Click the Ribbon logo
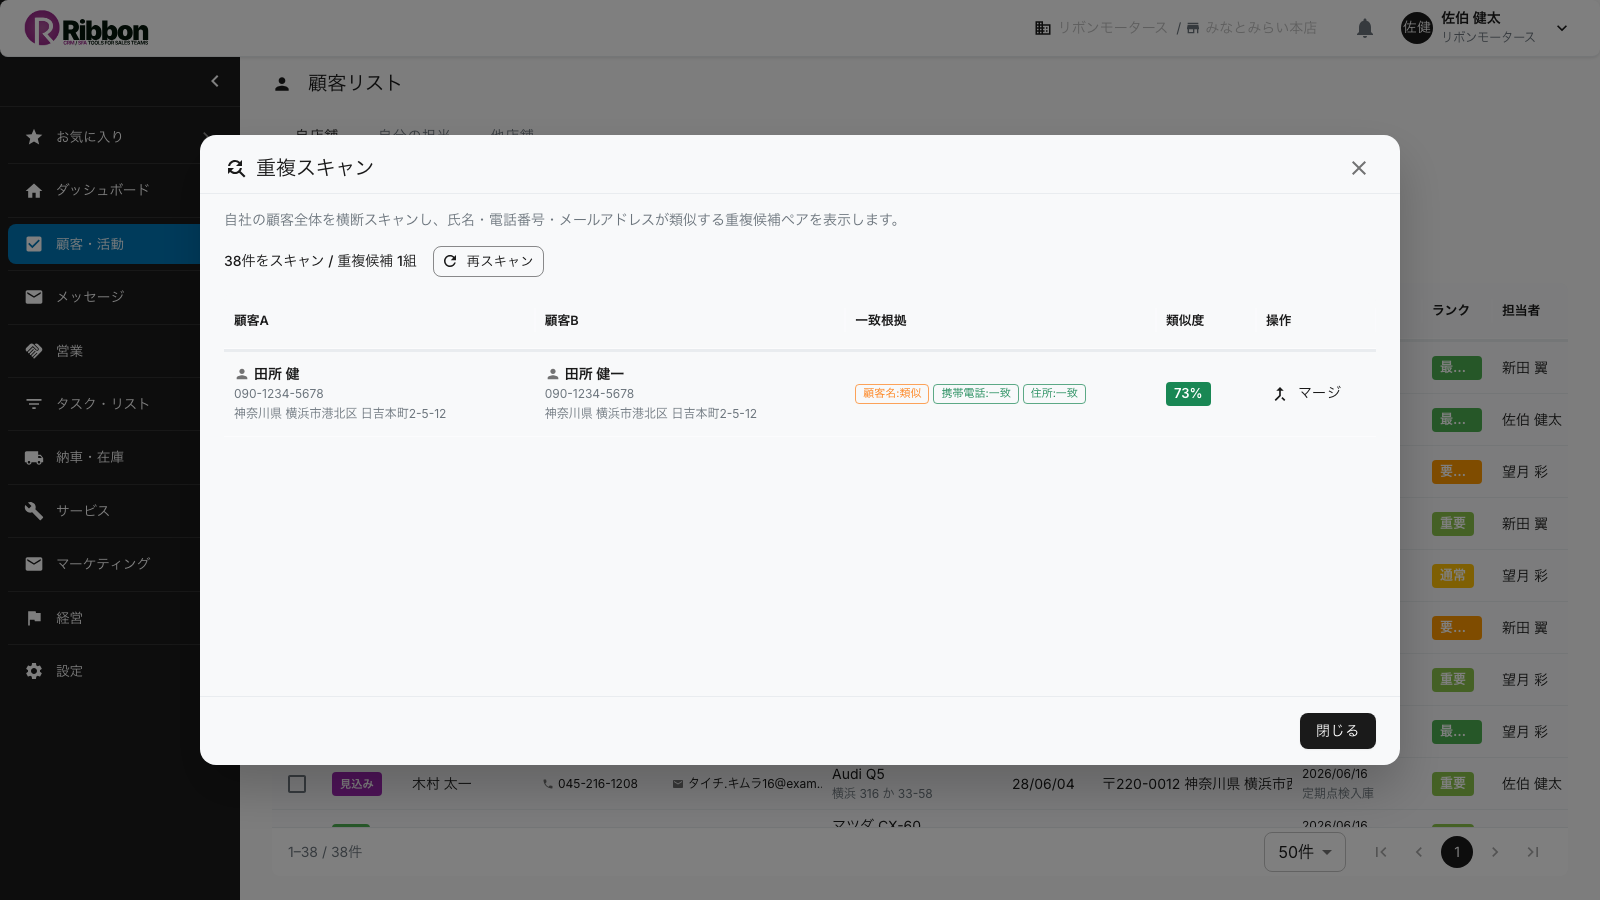This screenshot has height=900, width=1600. point(87,28)
